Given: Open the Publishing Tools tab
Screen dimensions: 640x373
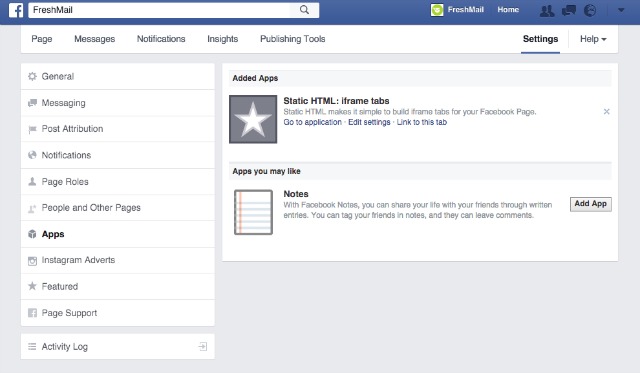Looking at the screenshot, I should click(293, 39).
